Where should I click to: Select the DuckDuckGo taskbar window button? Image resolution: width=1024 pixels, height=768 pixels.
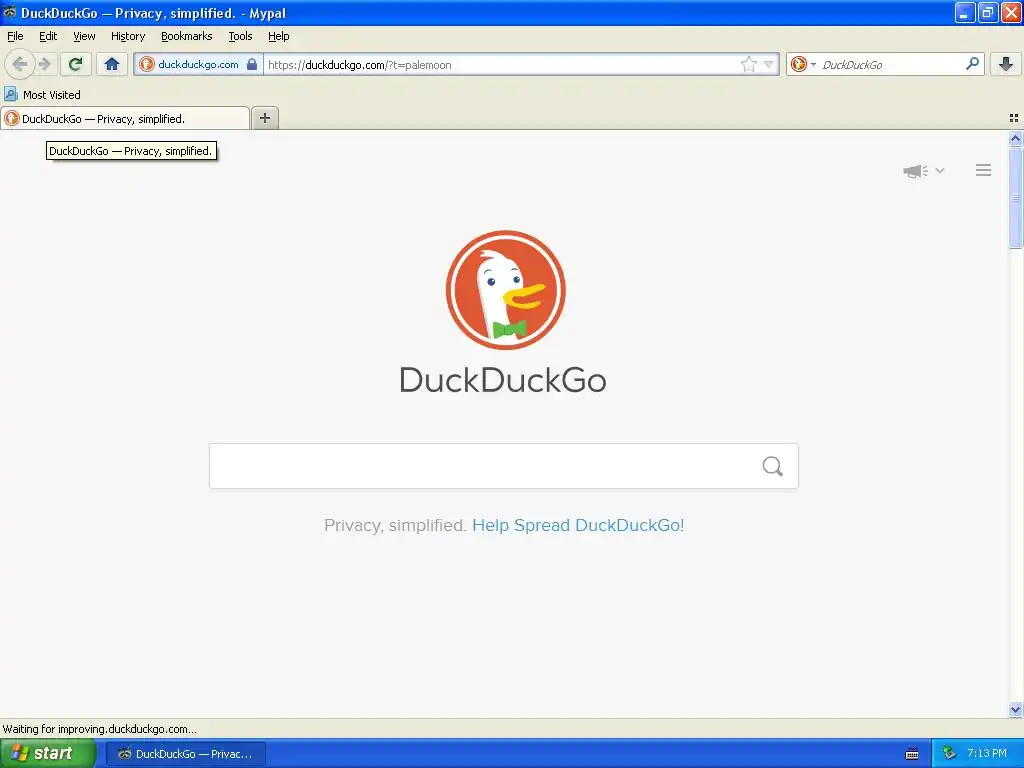(x=185, y=754)
